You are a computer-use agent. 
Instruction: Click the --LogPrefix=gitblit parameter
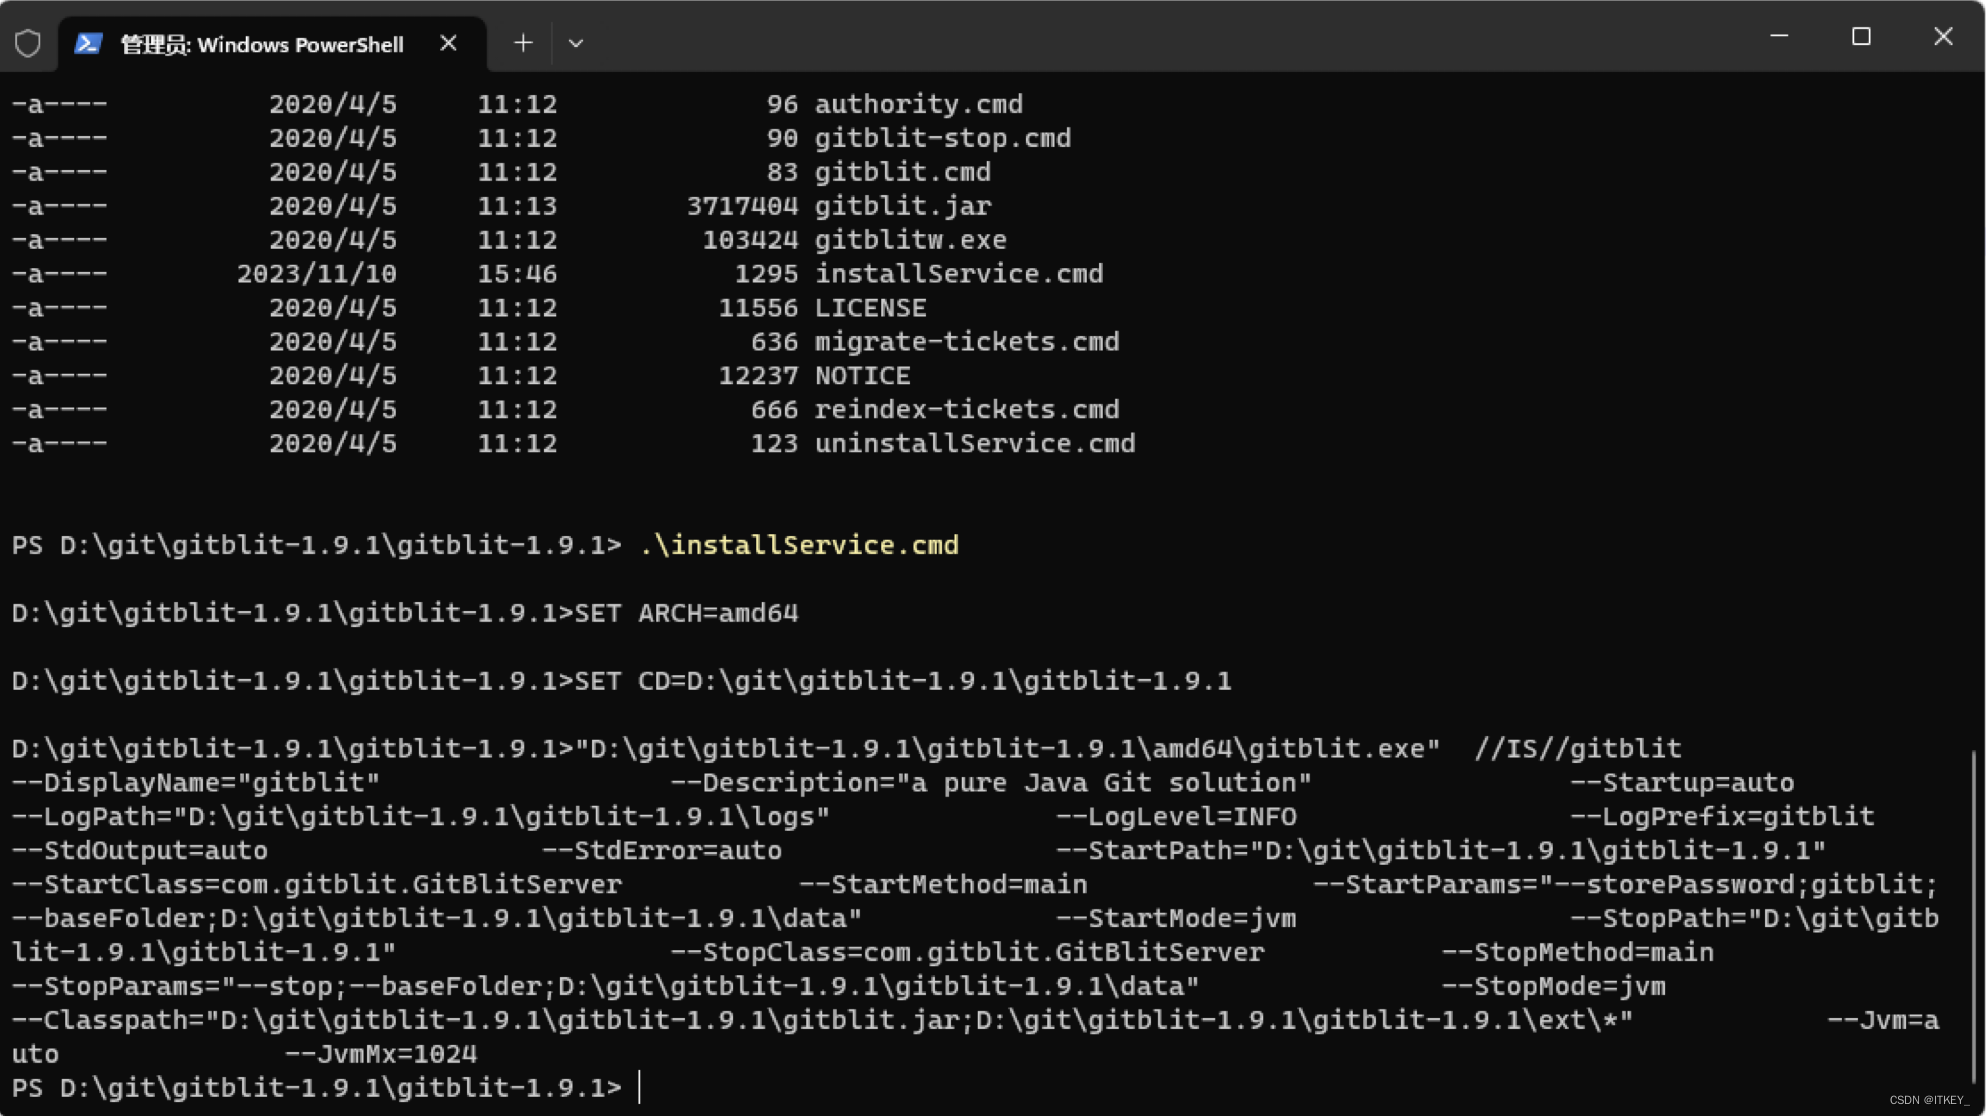(x=1722, y=817)
